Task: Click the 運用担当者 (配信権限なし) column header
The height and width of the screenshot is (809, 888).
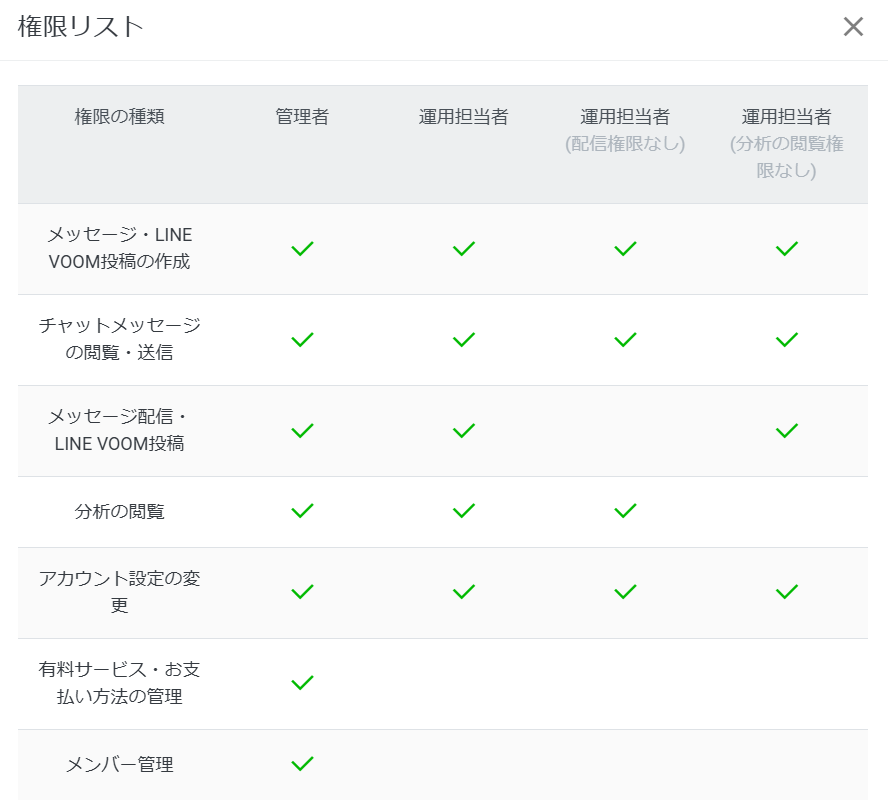Action: (625, 130)
